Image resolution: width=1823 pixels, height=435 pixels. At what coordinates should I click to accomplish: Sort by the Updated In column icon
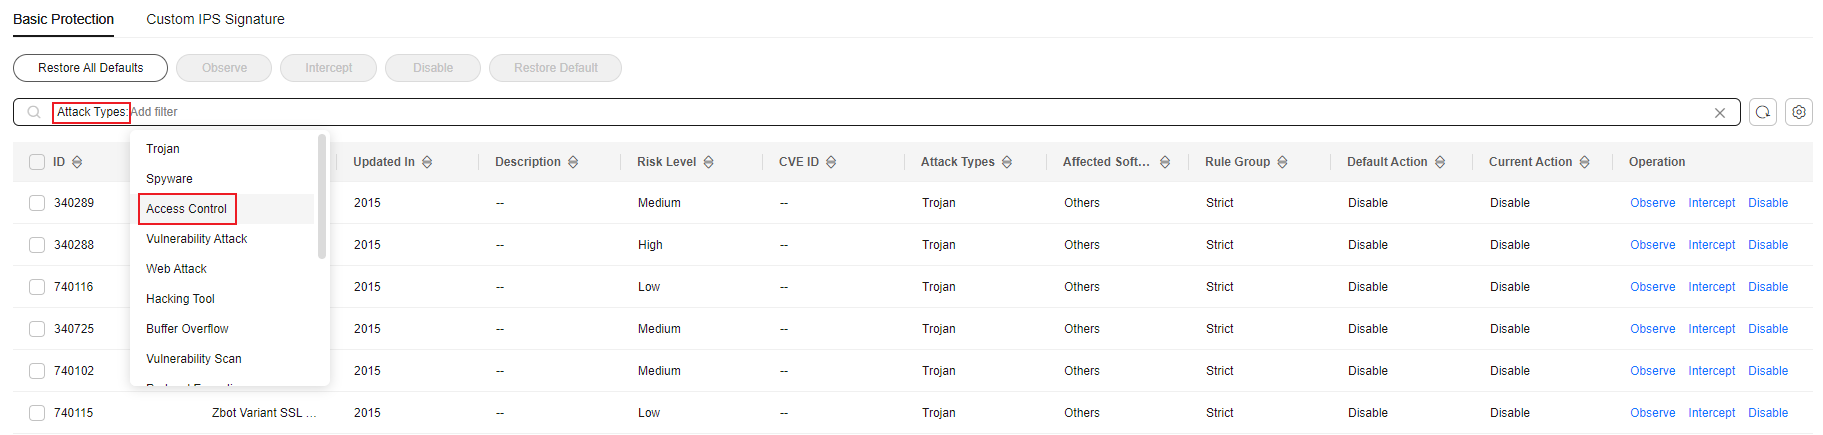click(x=427, y=162)
